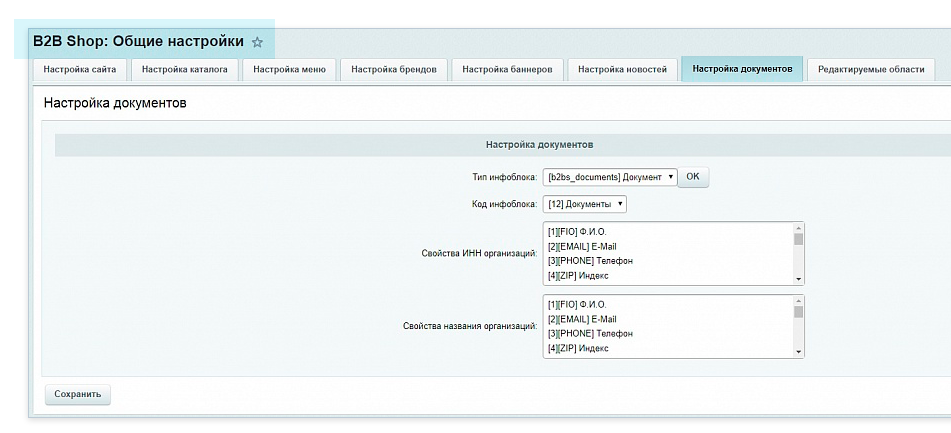Open the Настройка сайта tab
The width and height of the screenshot is (951, 433).
(79, 70)
